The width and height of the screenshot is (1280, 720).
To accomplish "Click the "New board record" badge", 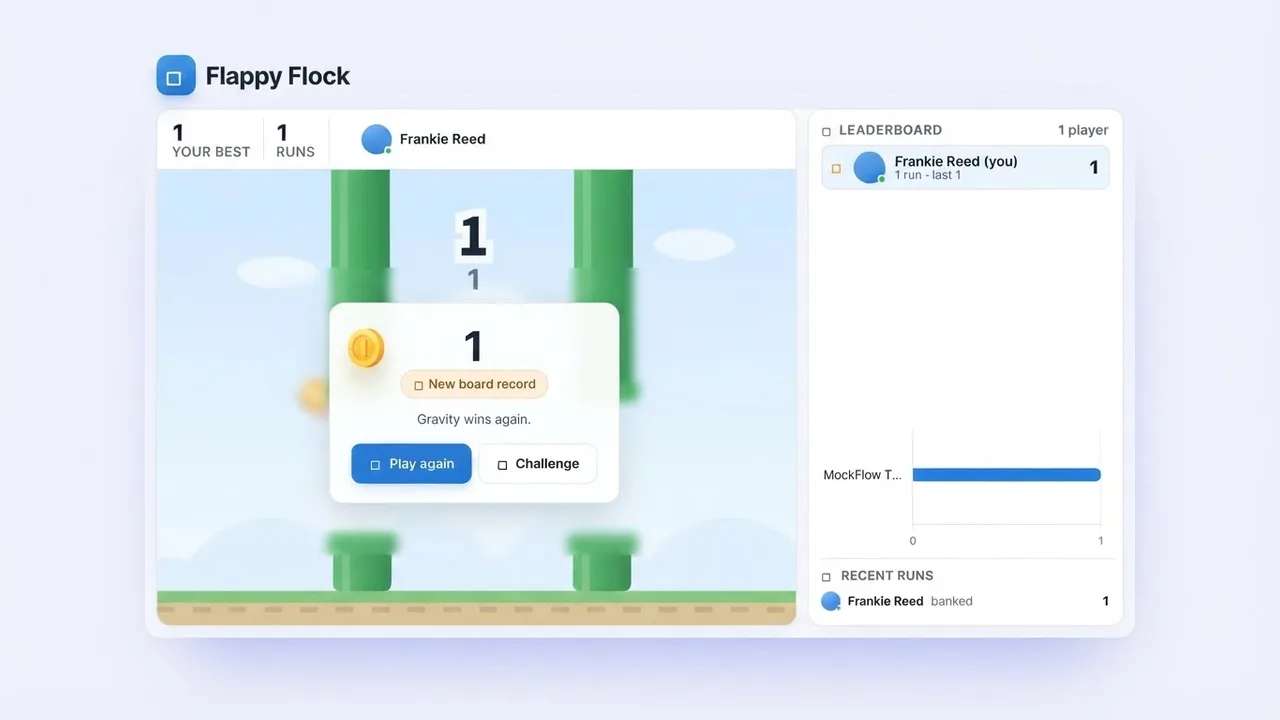I will (474, 384).
